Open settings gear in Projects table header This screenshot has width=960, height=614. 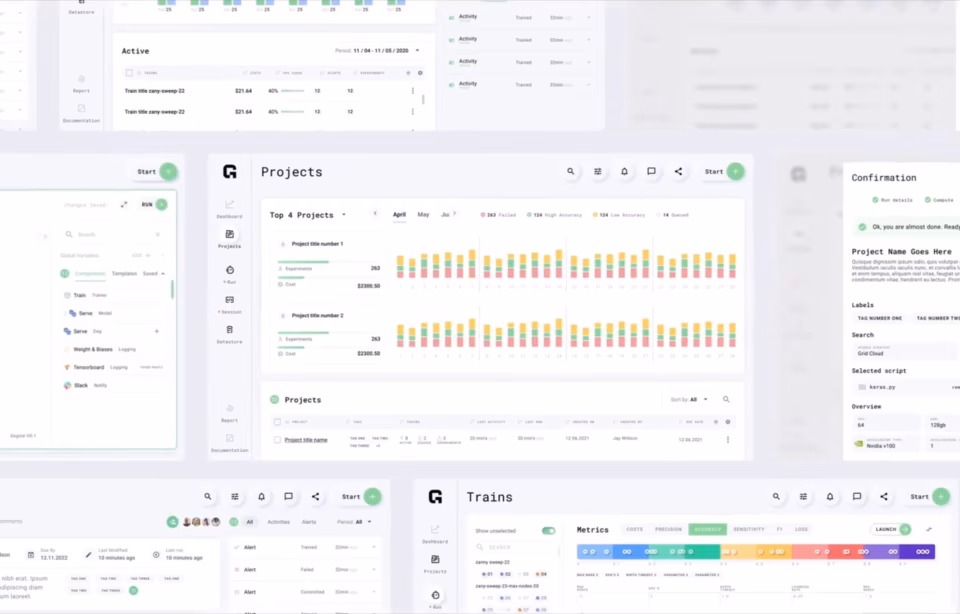[728, 422]
